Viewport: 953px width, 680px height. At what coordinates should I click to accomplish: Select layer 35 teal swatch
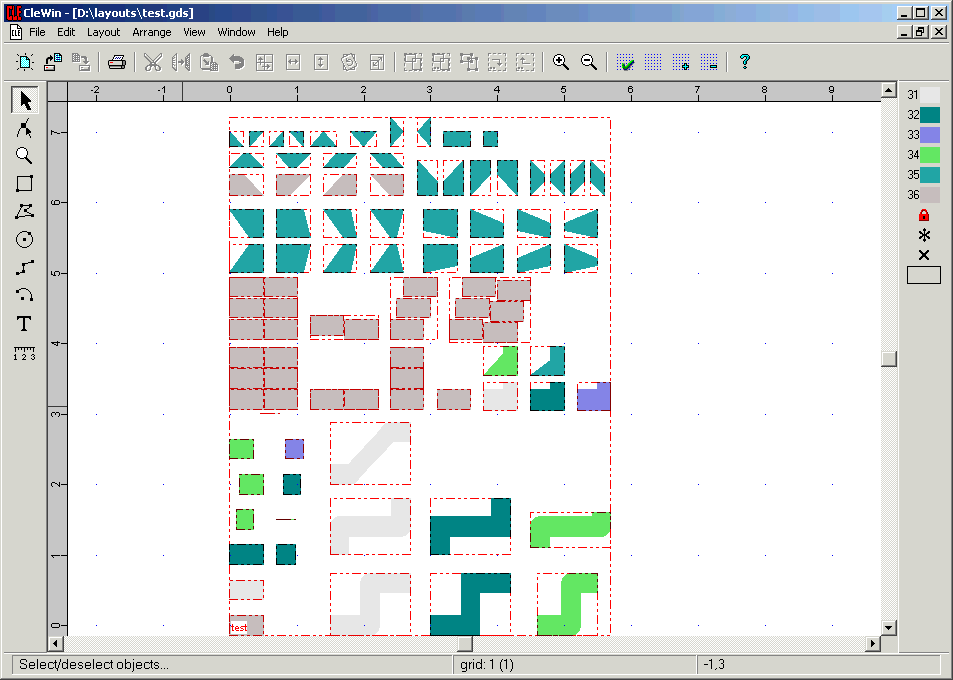[x=930, y=175]
